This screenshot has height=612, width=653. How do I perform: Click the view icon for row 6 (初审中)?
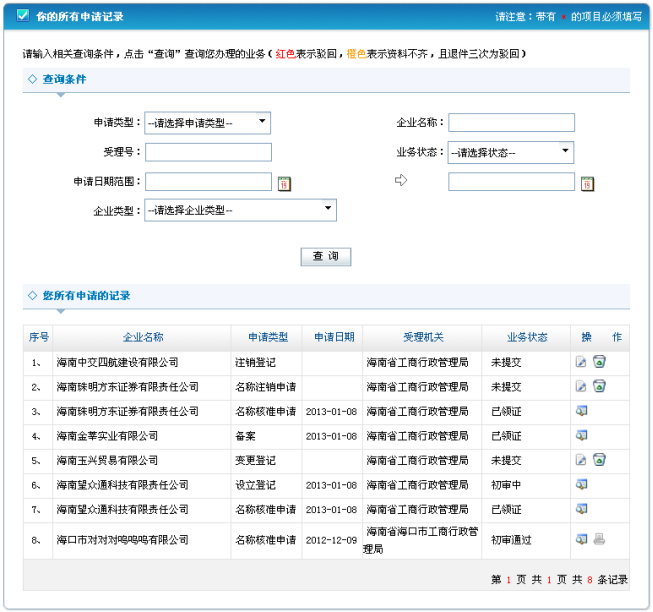581,484
